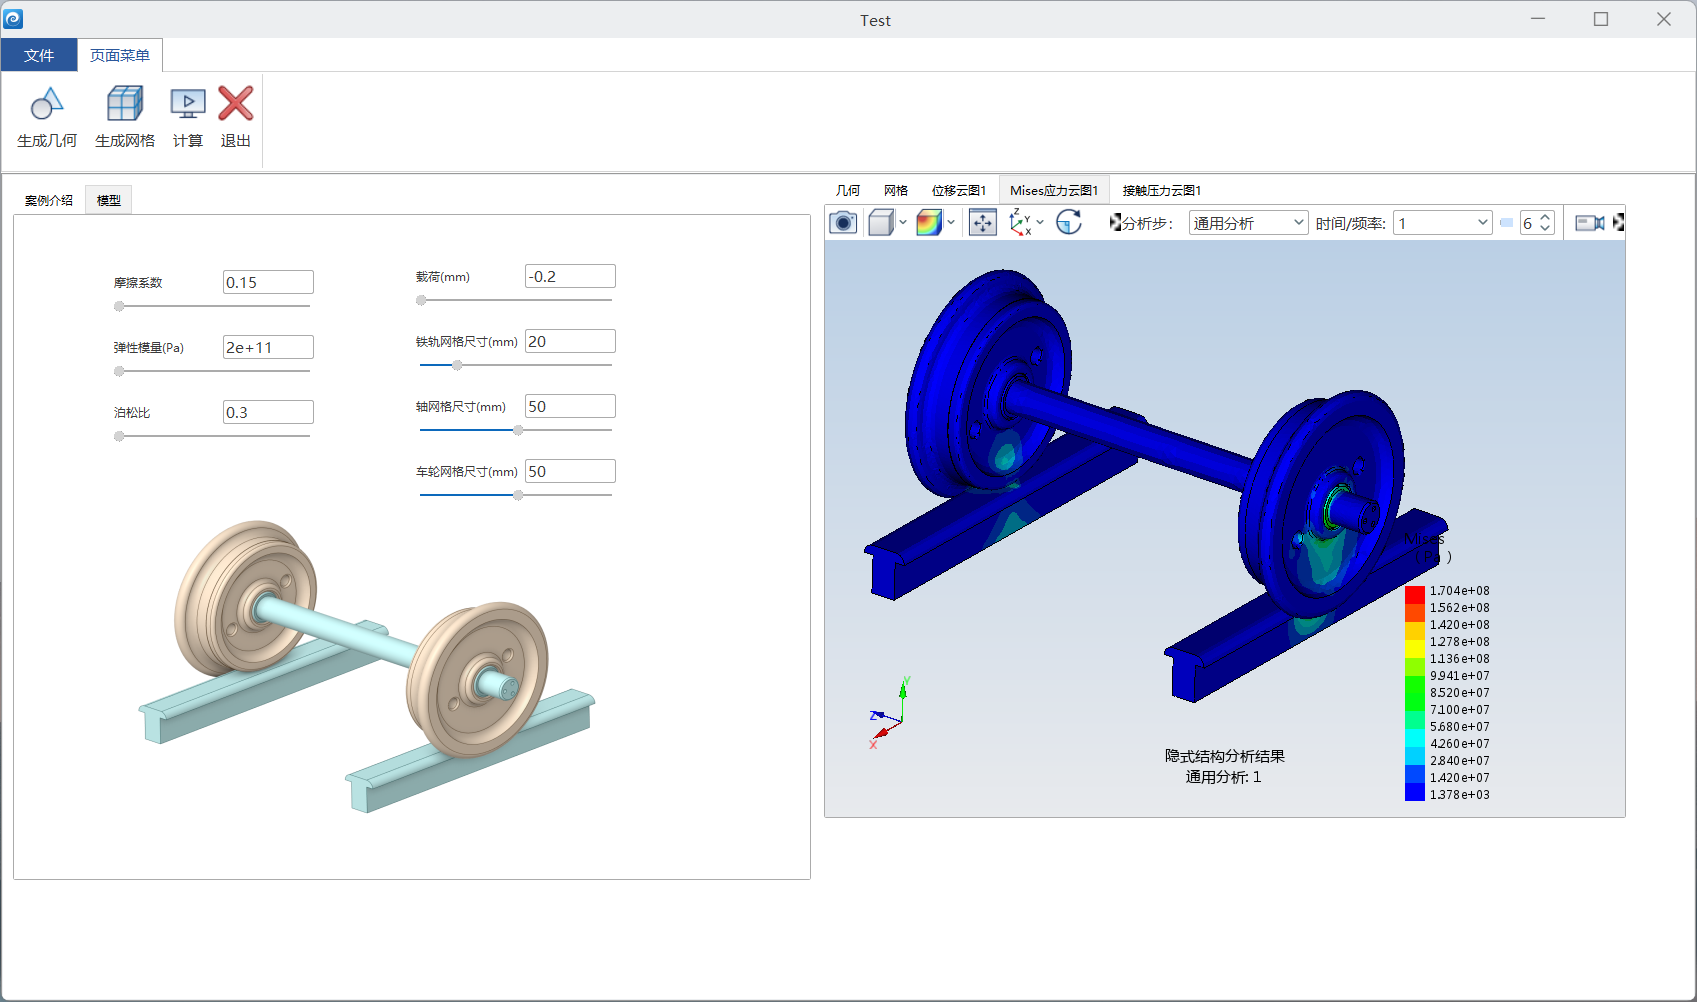Click the 摩擦系数 slider handle
The height and width of the screenshot is (1002, 1697).
119,306
